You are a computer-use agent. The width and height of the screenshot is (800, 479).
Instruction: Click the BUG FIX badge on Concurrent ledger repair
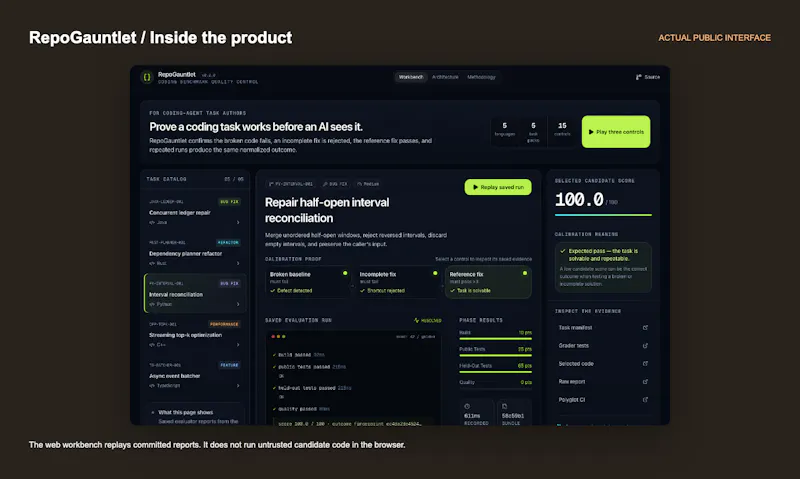point(230,201)
